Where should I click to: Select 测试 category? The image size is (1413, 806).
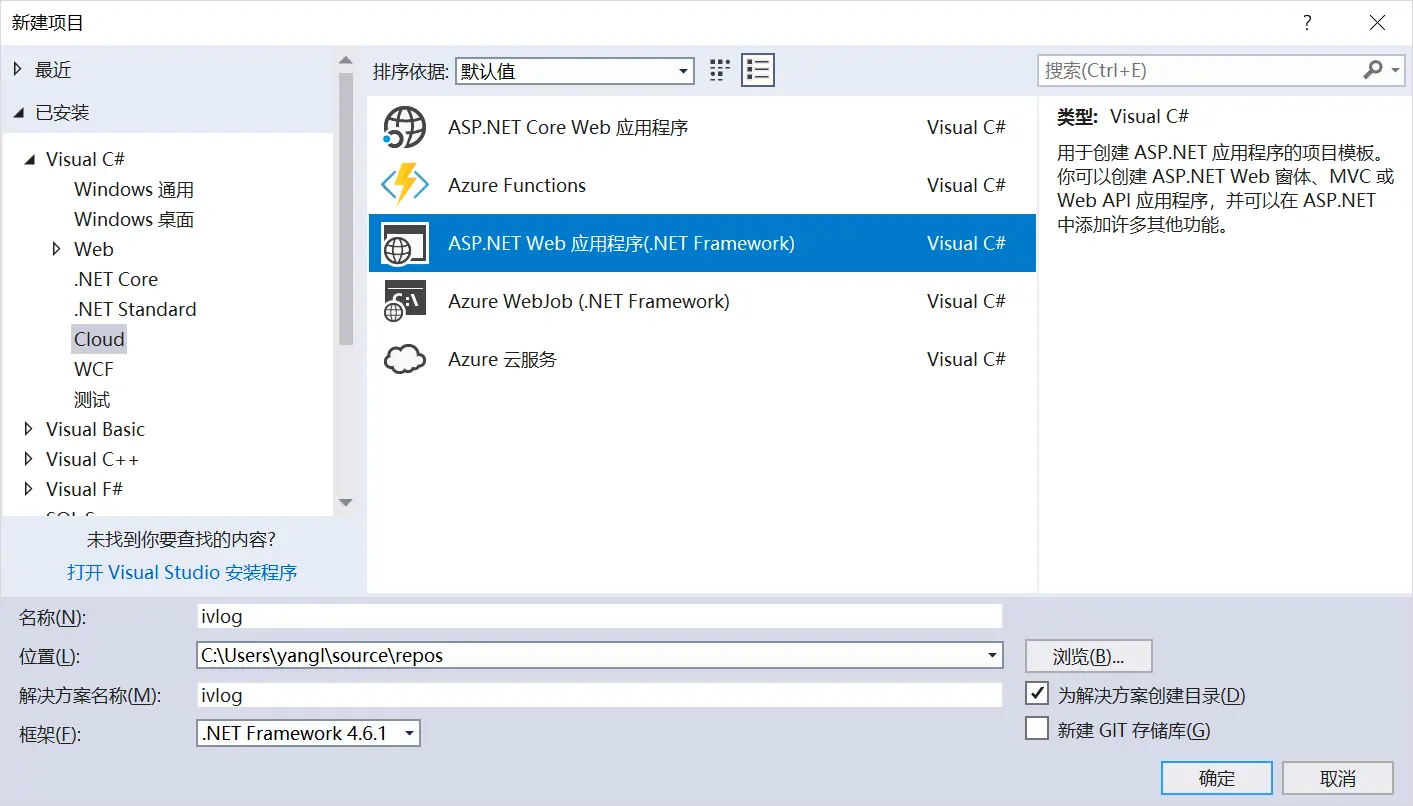[92, 399]
